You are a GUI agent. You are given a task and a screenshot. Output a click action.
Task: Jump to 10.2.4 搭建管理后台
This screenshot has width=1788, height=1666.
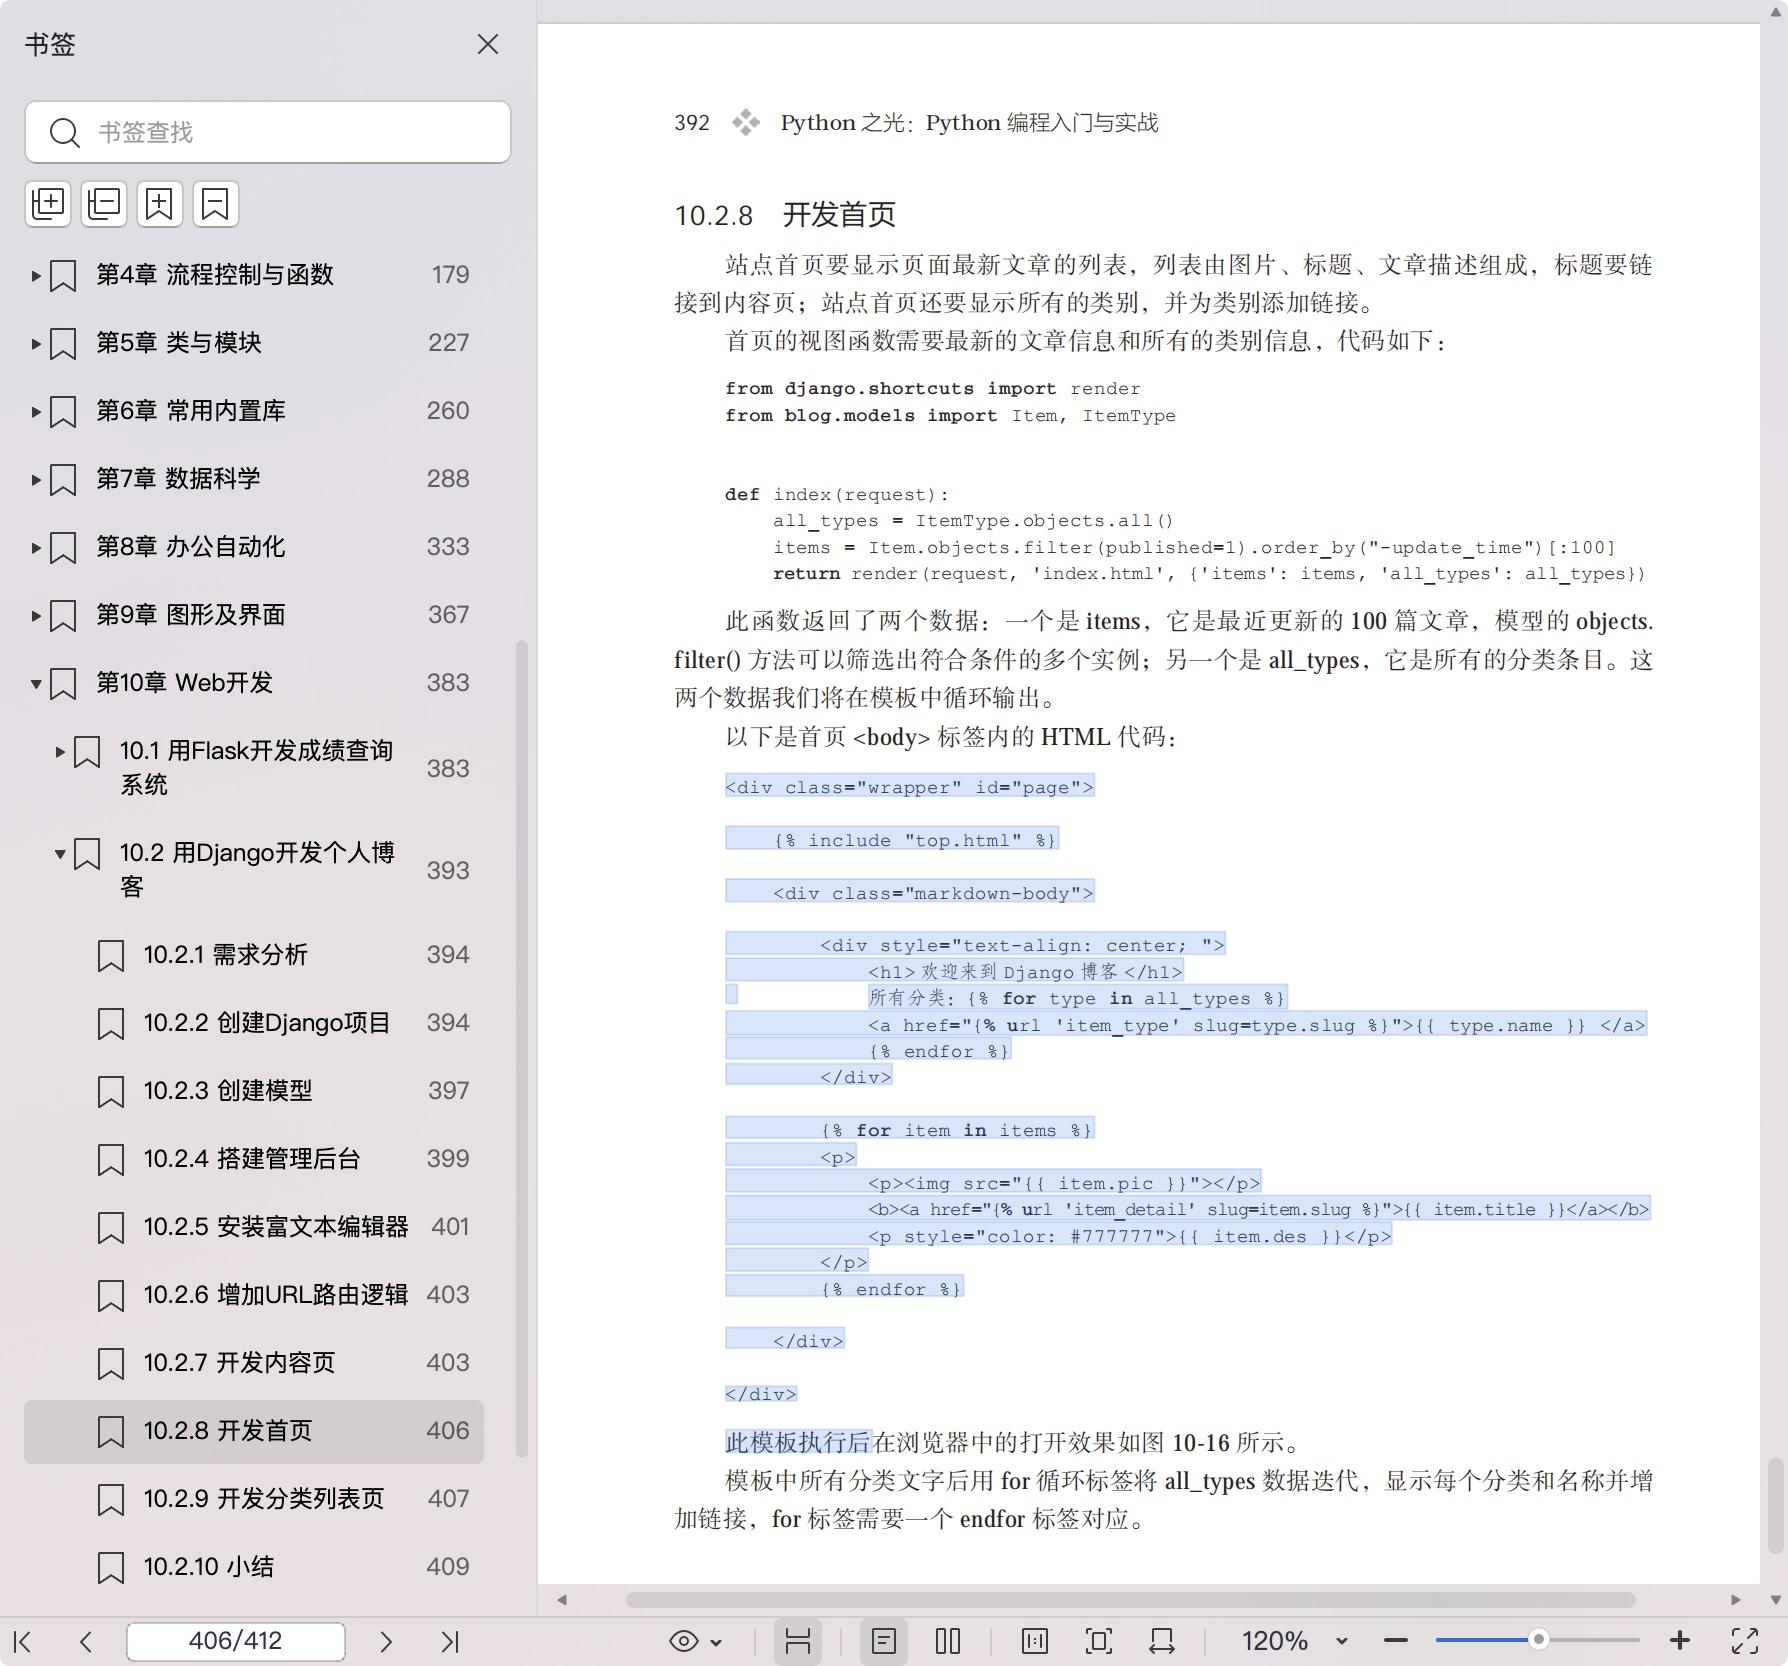point(254,1159)
